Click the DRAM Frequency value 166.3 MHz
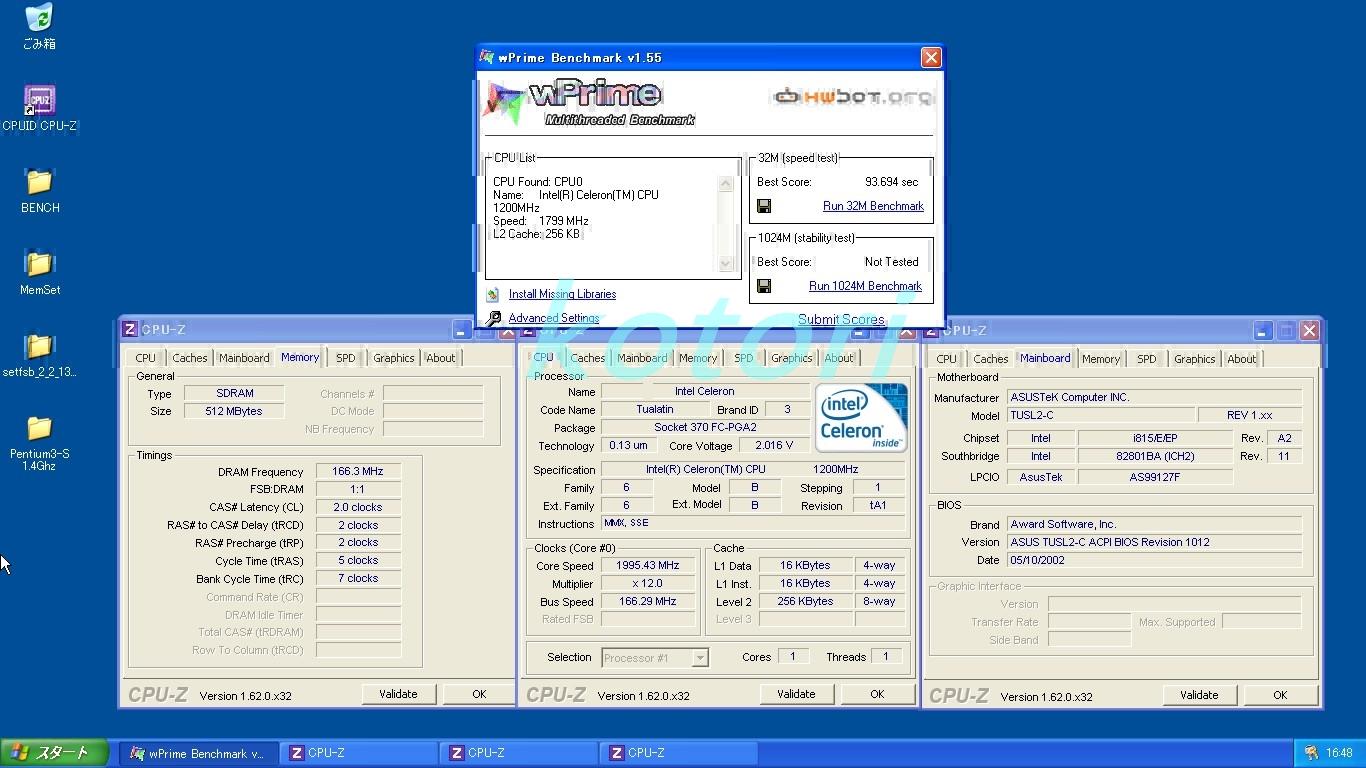The height and width of the screenshot is (768, 1366). (358, 471)
